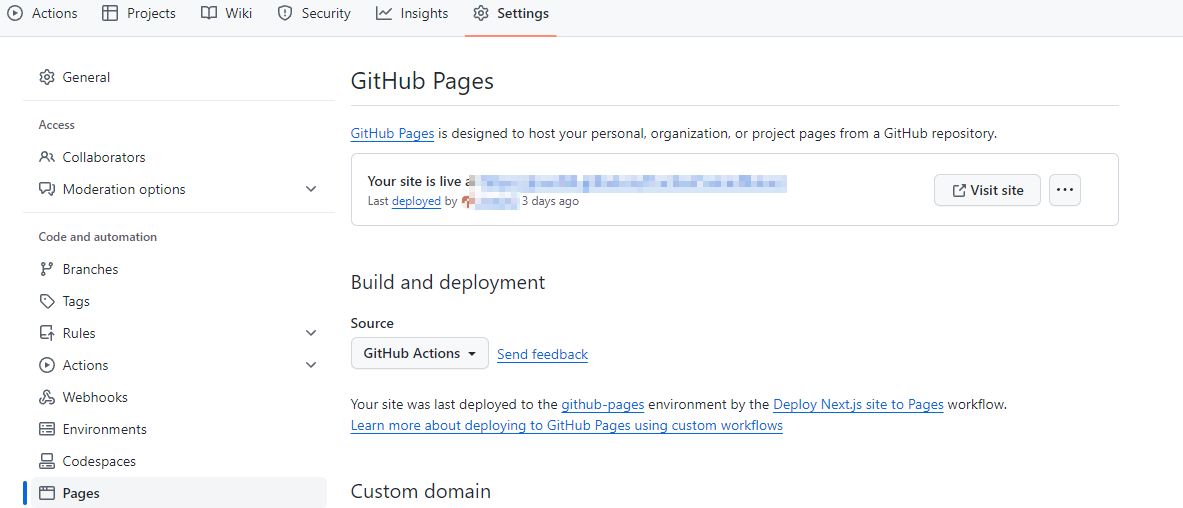The width and height of the screenshot is (1183, 508).
Task: Open Learn more about custom workflows link
Action: tap(567, 426)
